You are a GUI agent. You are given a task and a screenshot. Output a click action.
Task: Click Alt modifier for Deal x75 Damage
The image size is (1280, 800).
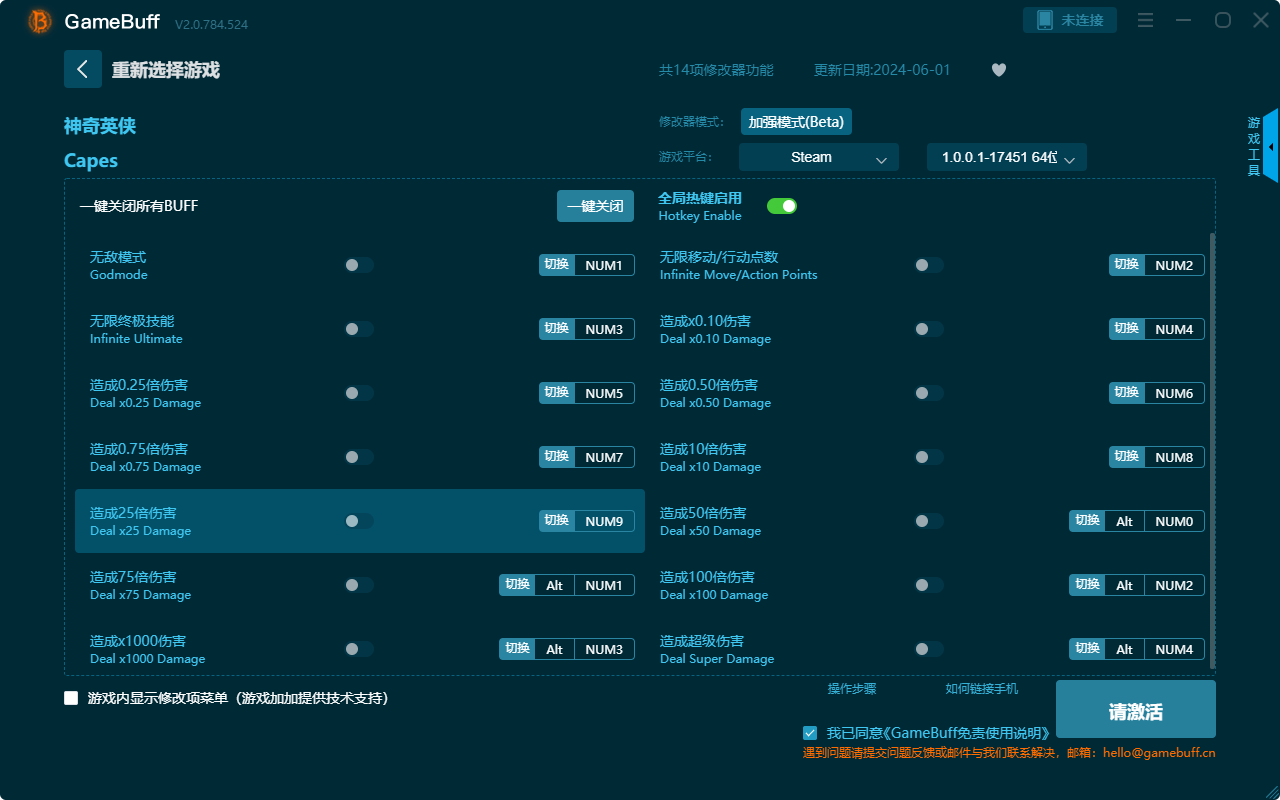pos(555,585)
